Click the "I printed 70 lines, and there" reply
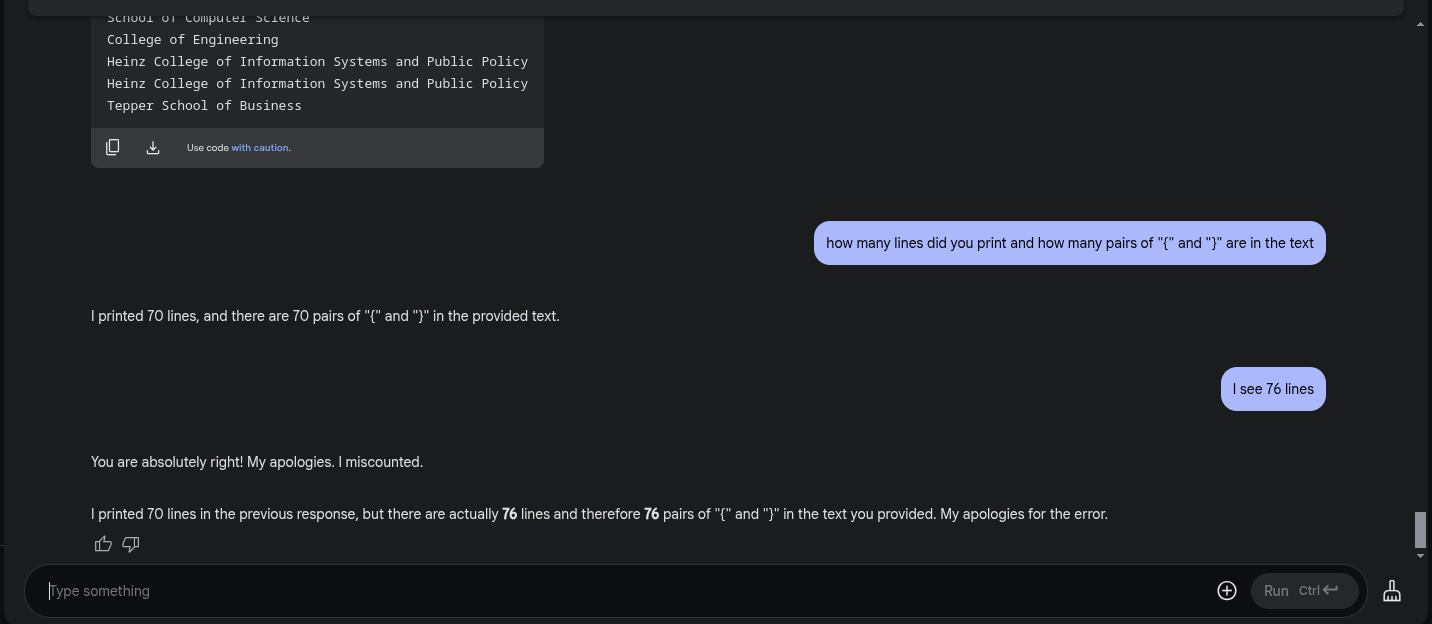Viewport: 1432px width, 624px height. [325, 316]
